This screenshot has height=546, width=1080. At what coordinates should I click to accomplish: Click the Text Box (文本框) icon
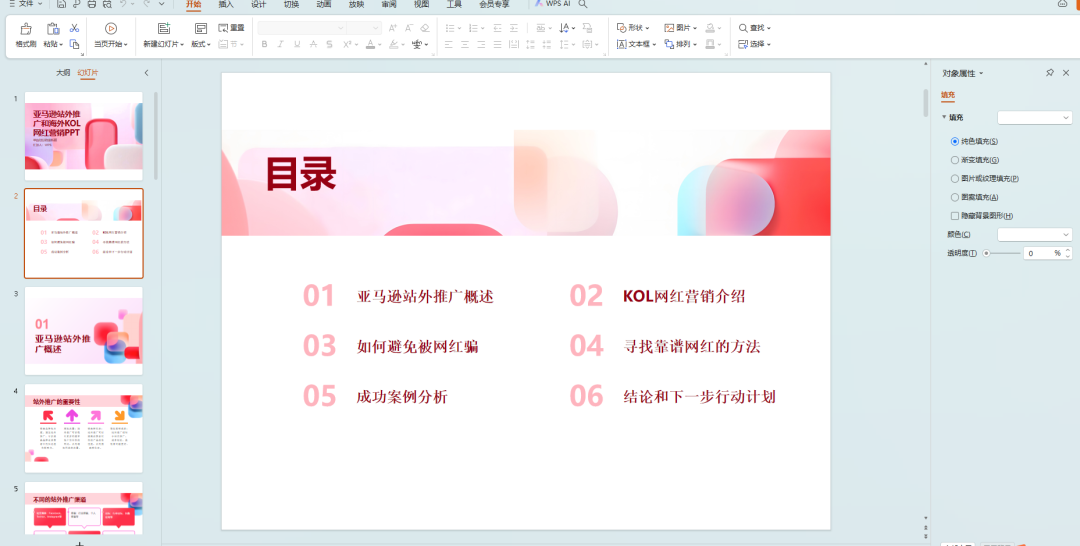621,44
